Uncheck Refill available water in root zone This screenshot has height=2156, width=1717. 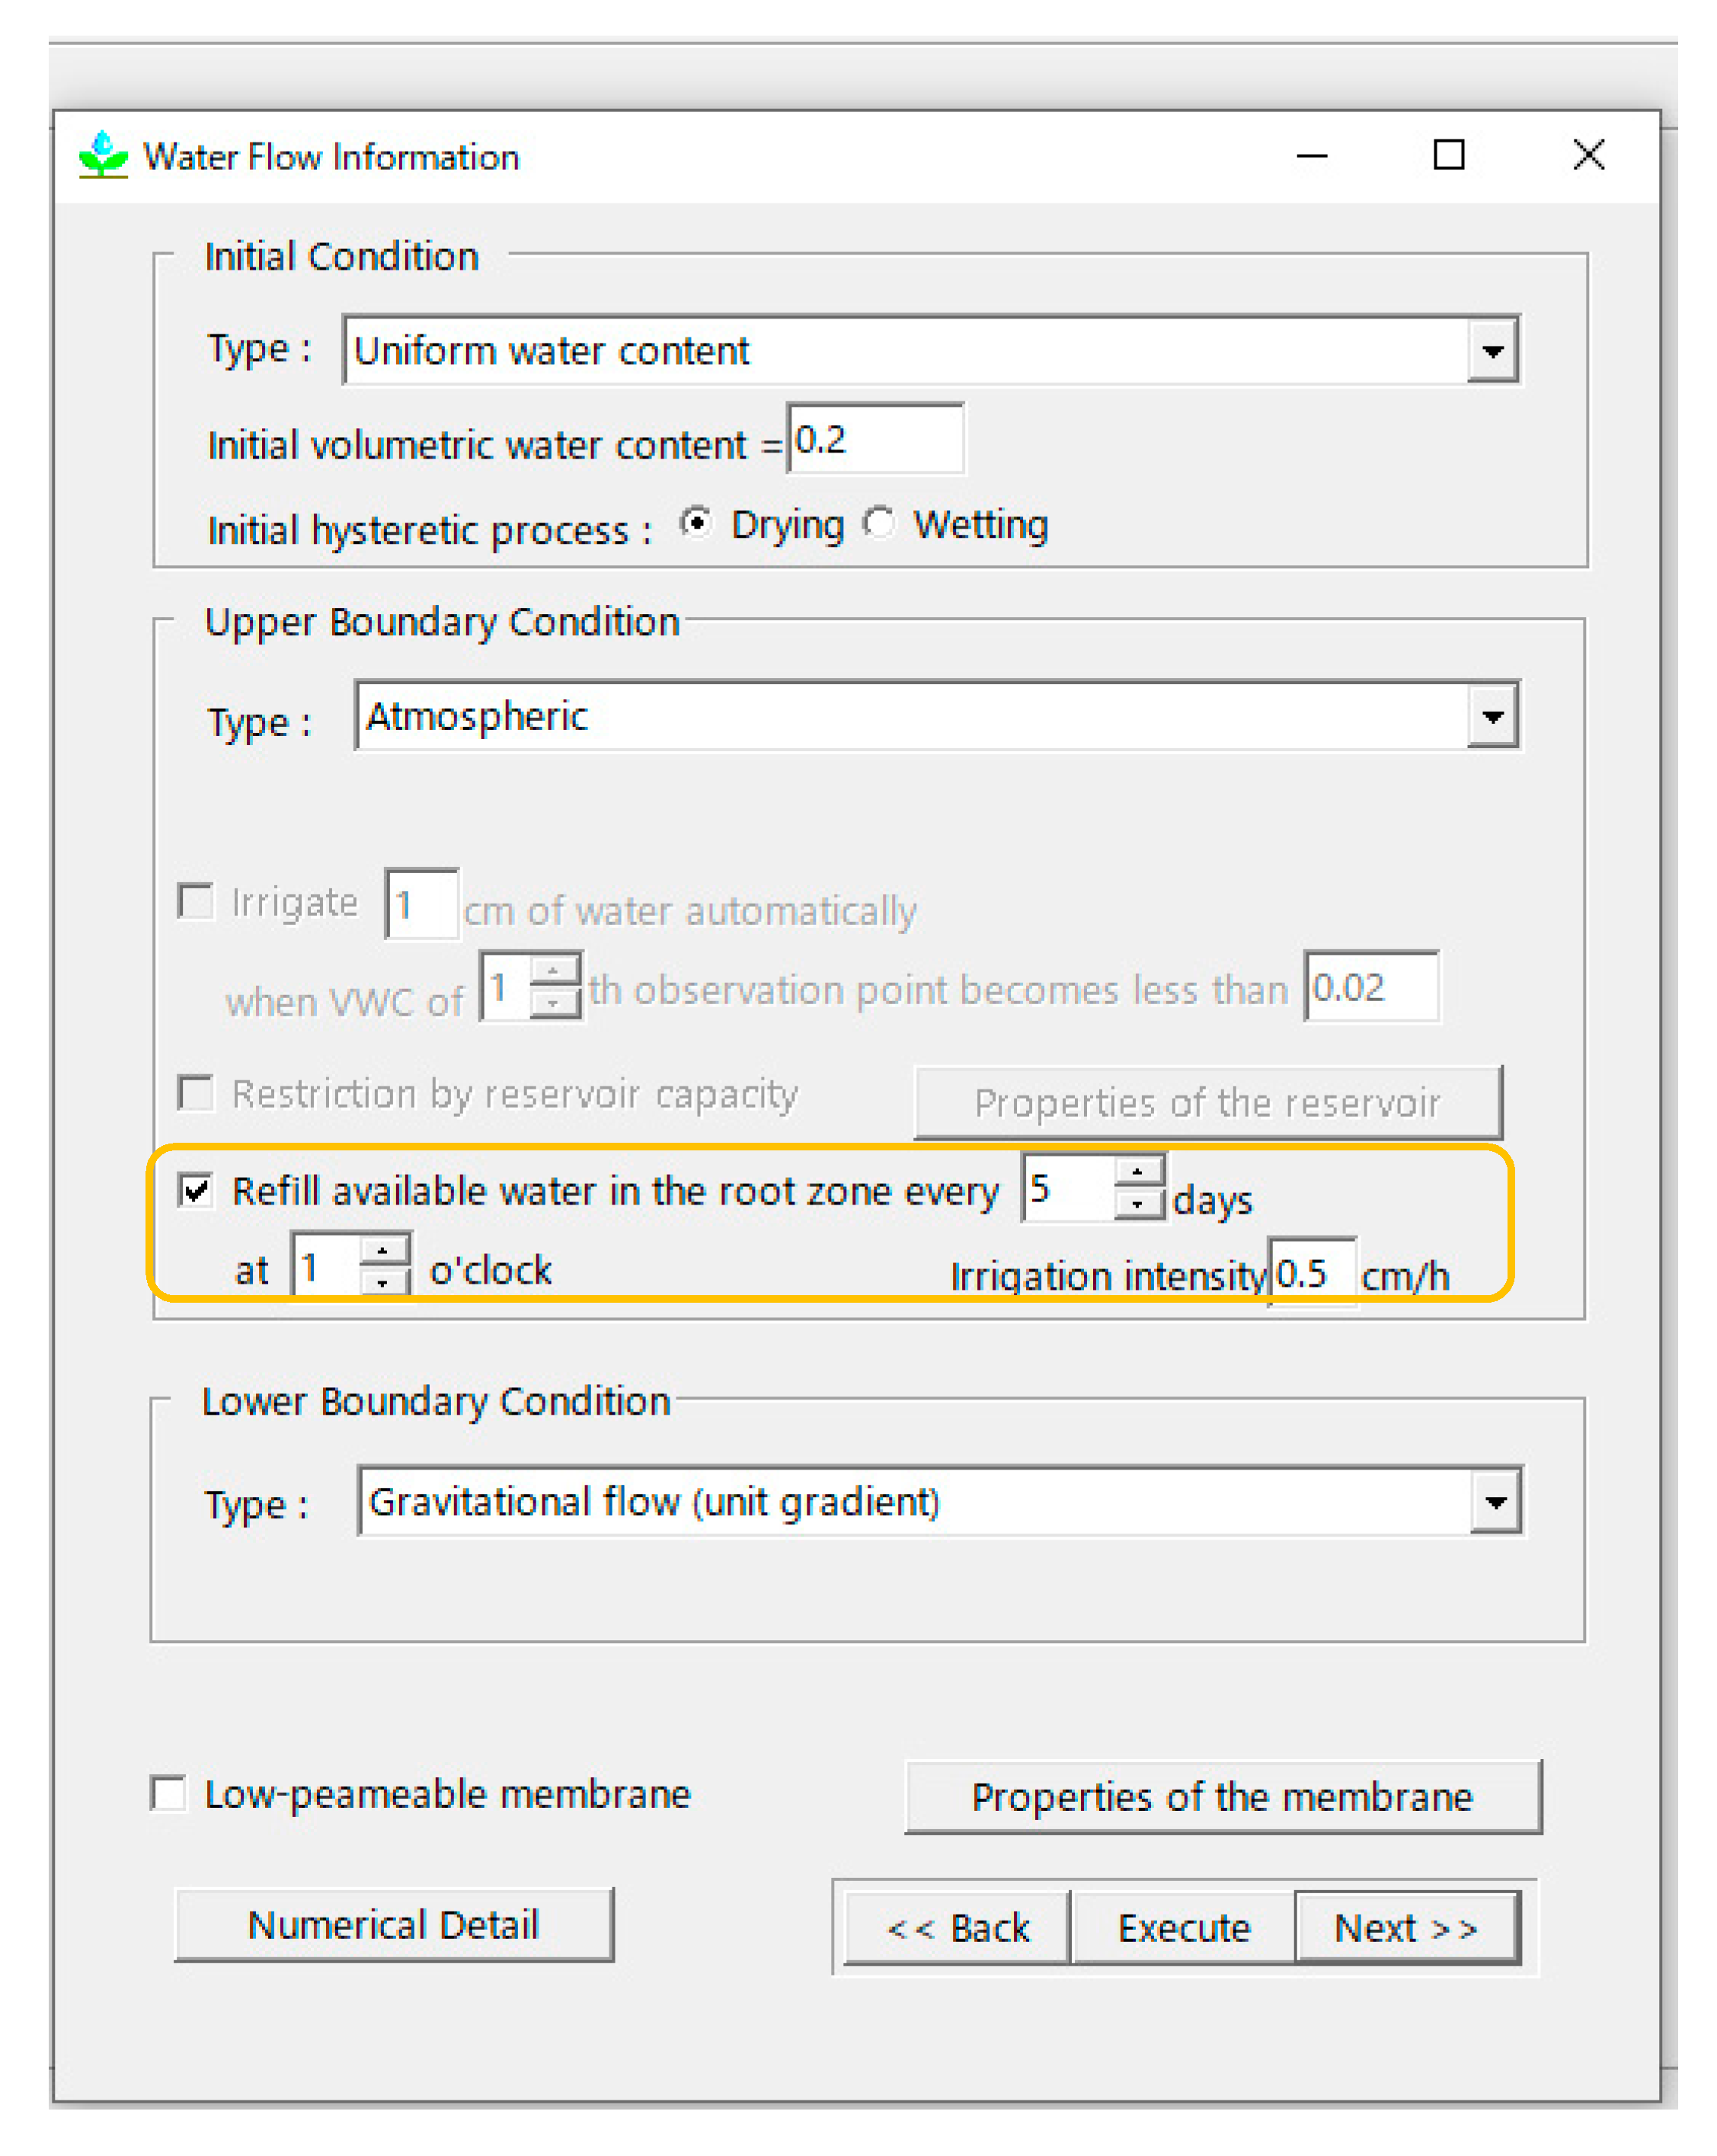[195, 1190]
